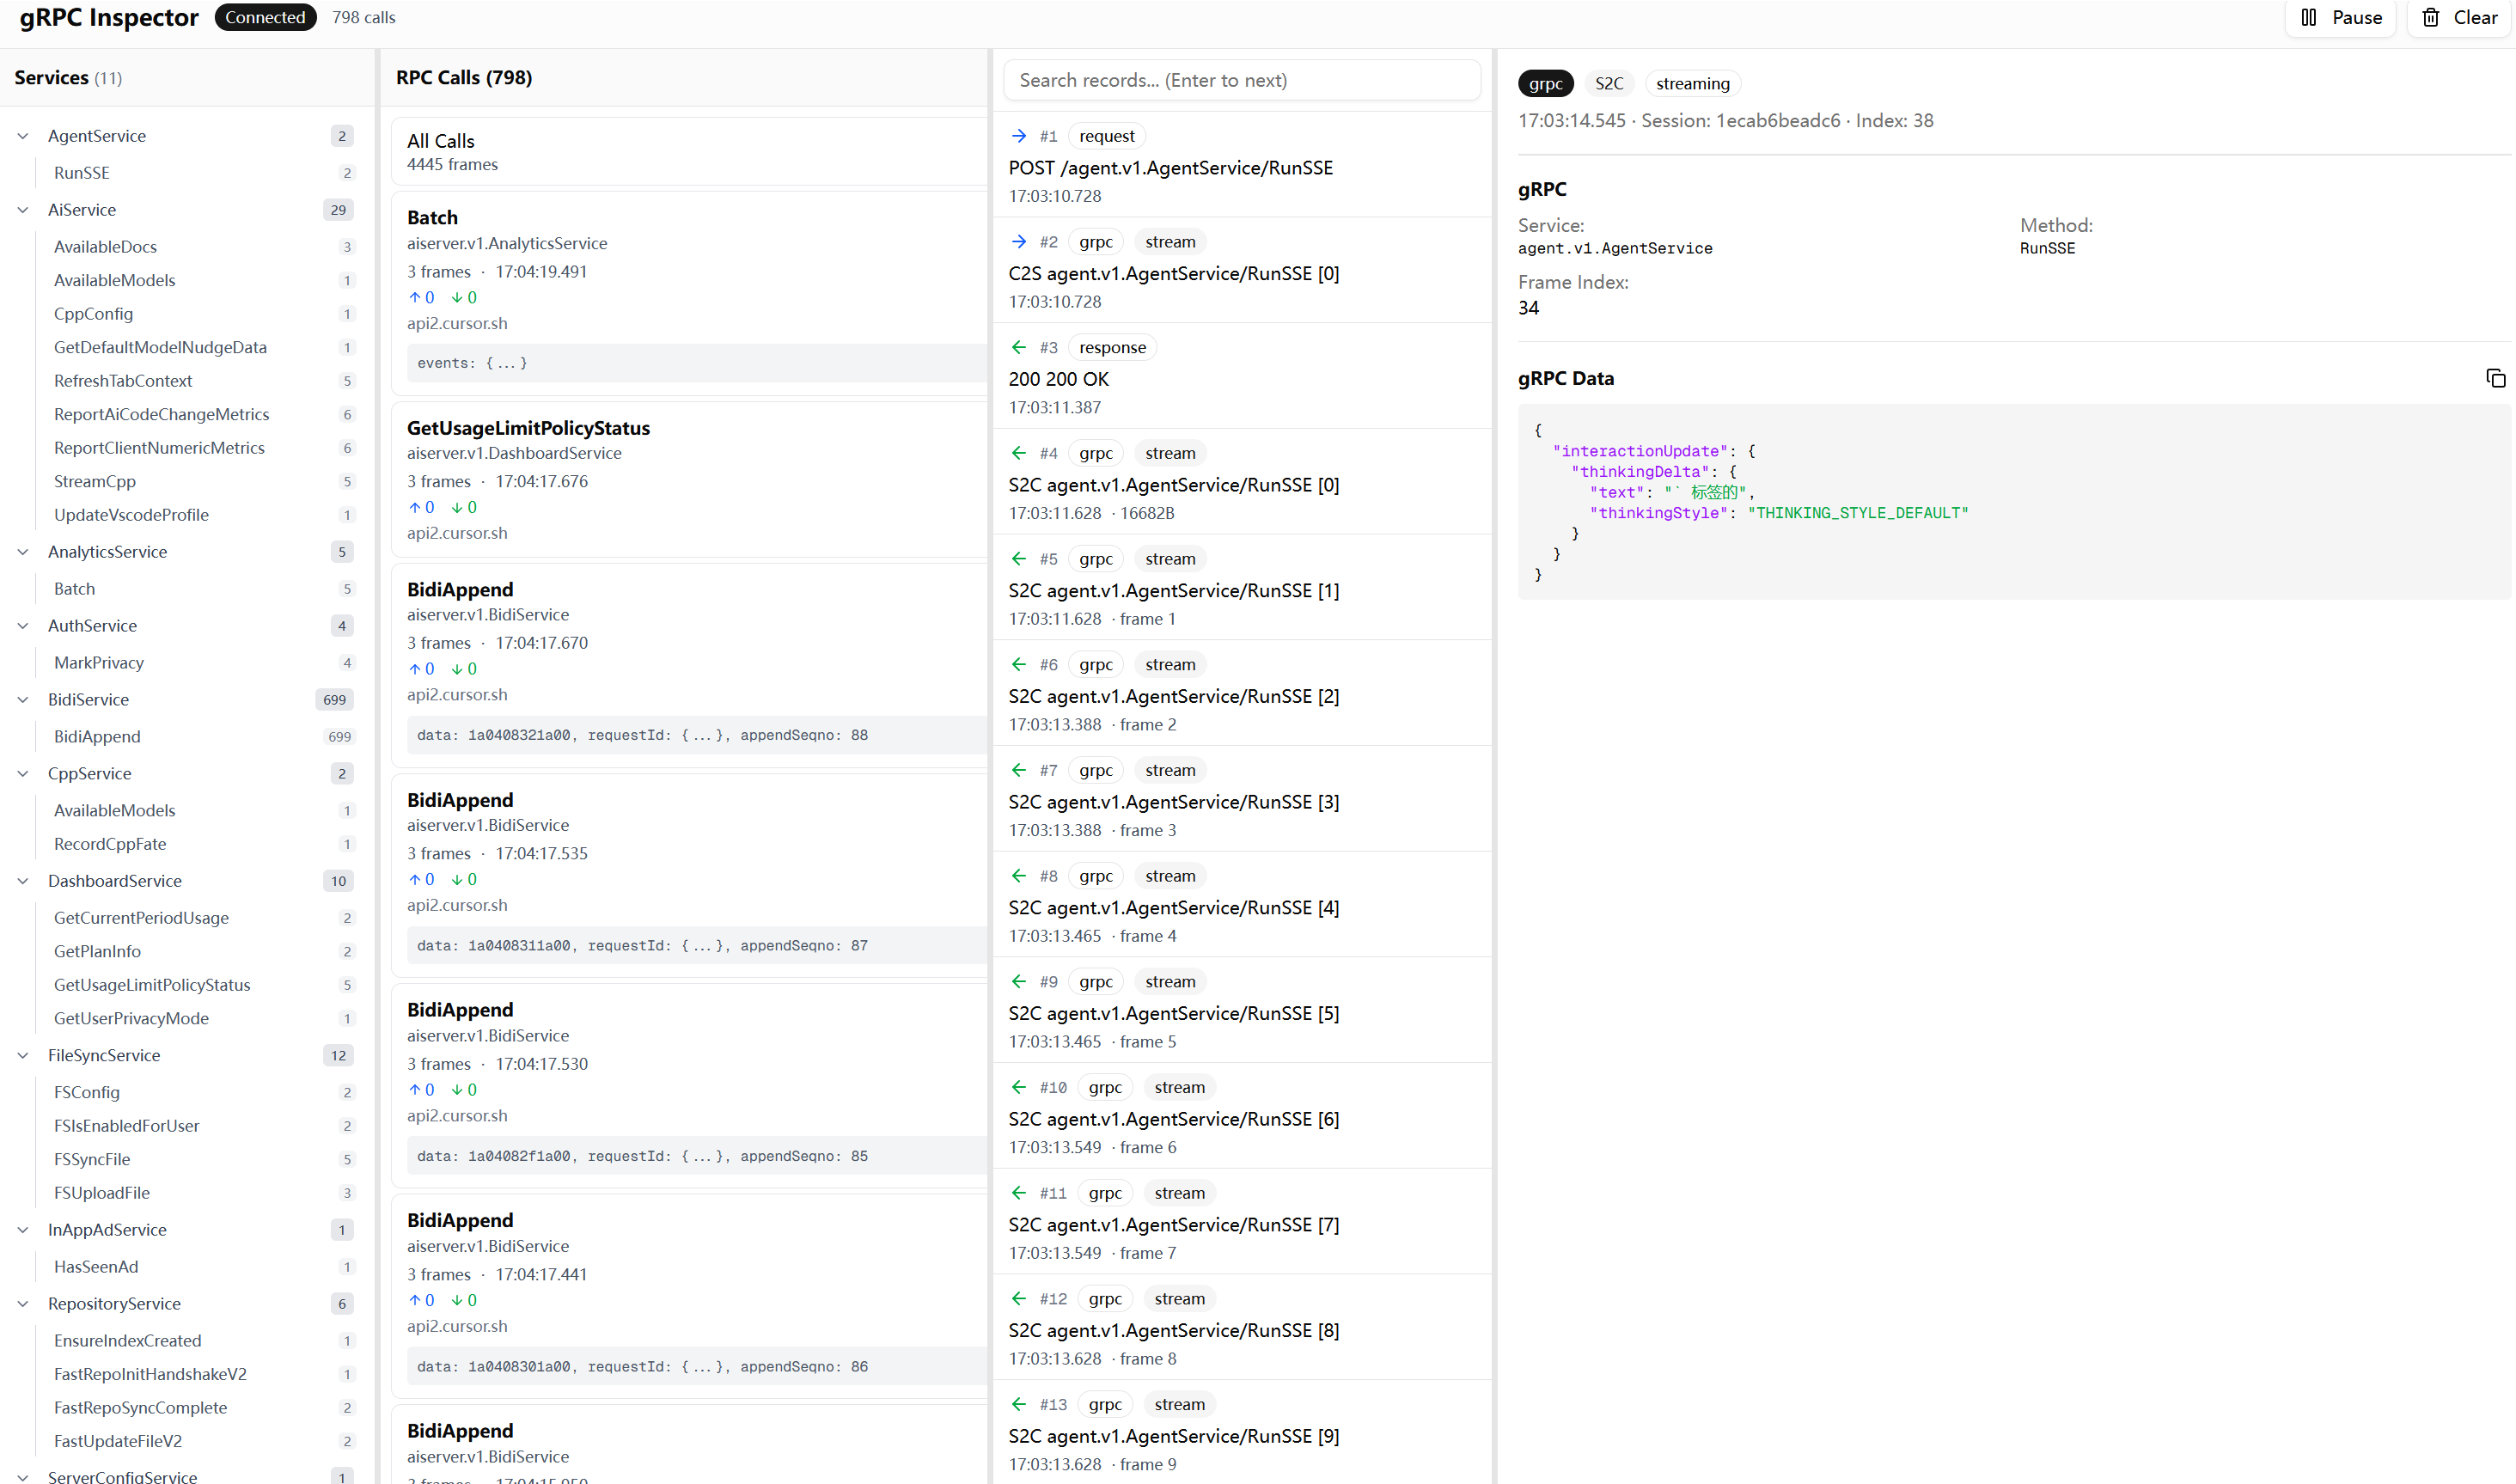Click the Clear button with trash icon

tap(2459, 17)
